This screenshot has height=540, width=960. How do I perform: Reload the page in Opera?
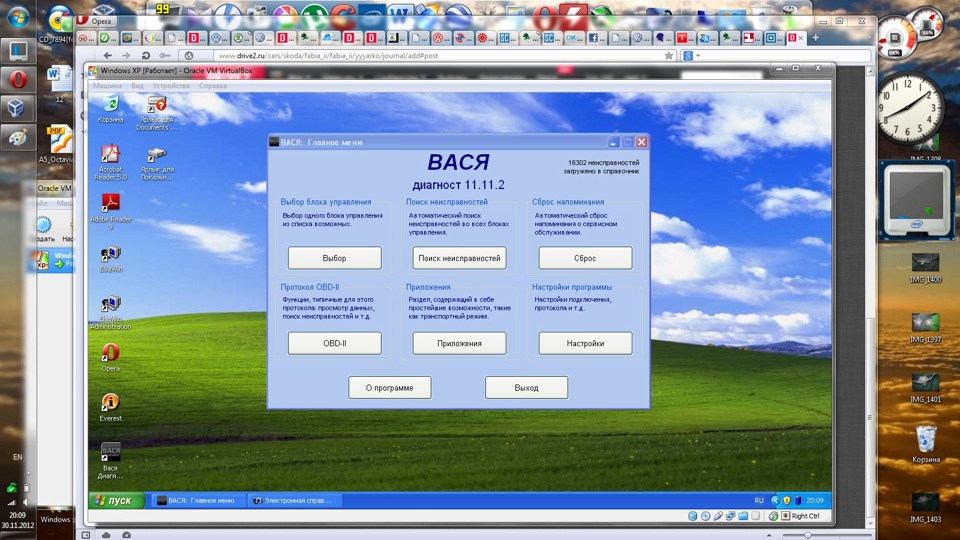(x=146, y=55)
